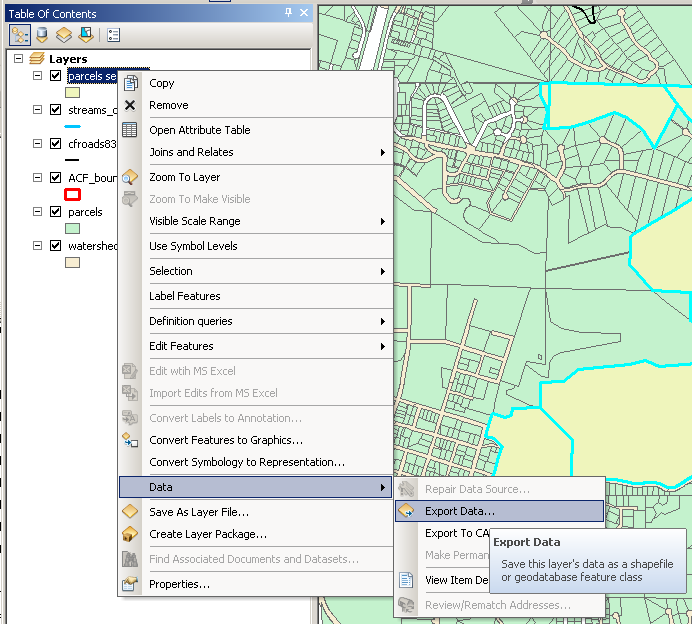Pin the Table Of Contents panel
The width and height of the screenshot is (692, 624).
[x=289, y=13]
